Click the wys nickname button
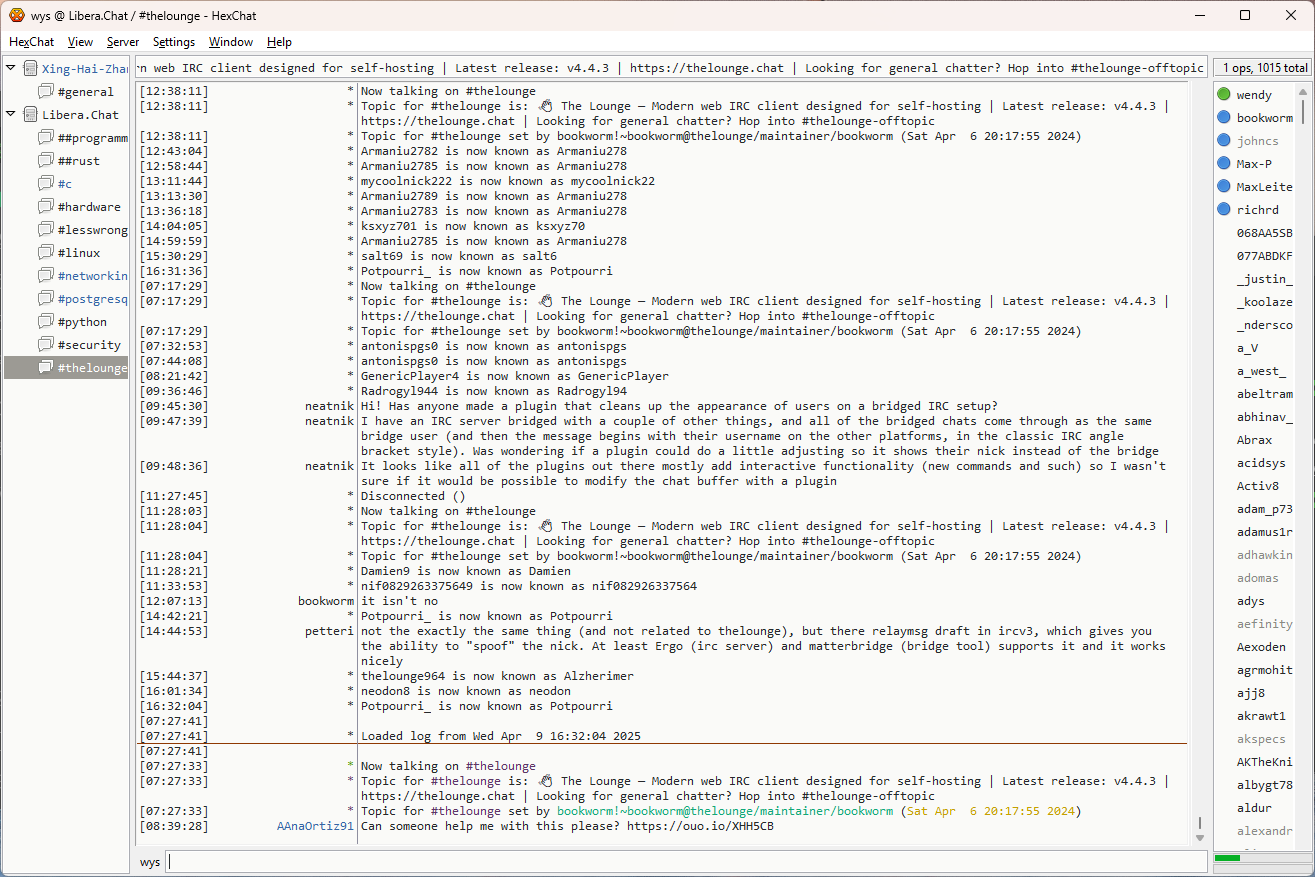 click(150, 862)
